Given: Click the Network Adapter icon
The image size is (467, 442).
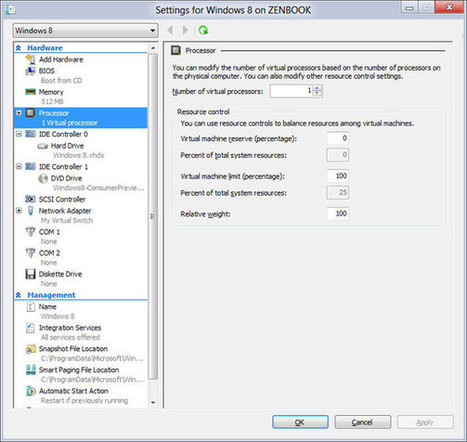Looking at the screenshot, I should [30, 211].
